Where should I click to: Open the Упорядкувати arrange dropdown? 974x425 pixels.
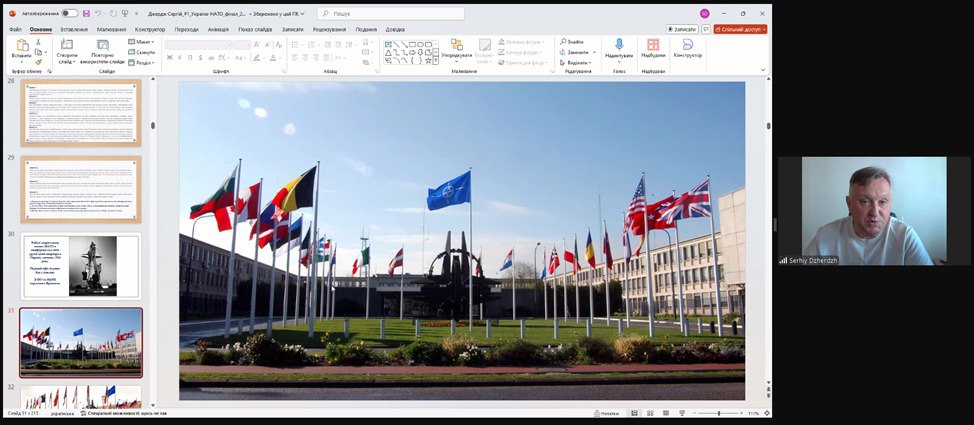[x=457, y=50]
